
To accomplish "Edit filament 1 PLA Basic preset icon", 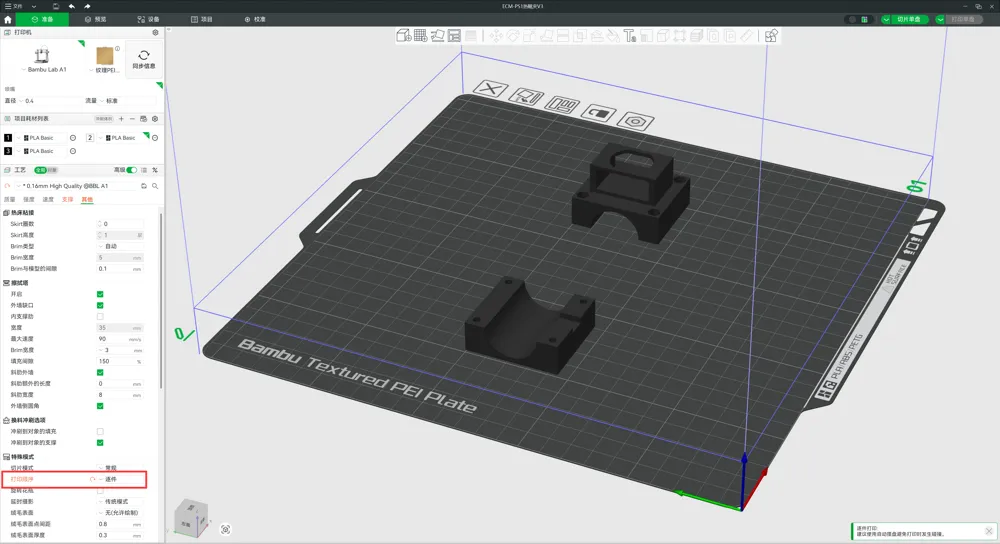I will (x=73, y=138).
